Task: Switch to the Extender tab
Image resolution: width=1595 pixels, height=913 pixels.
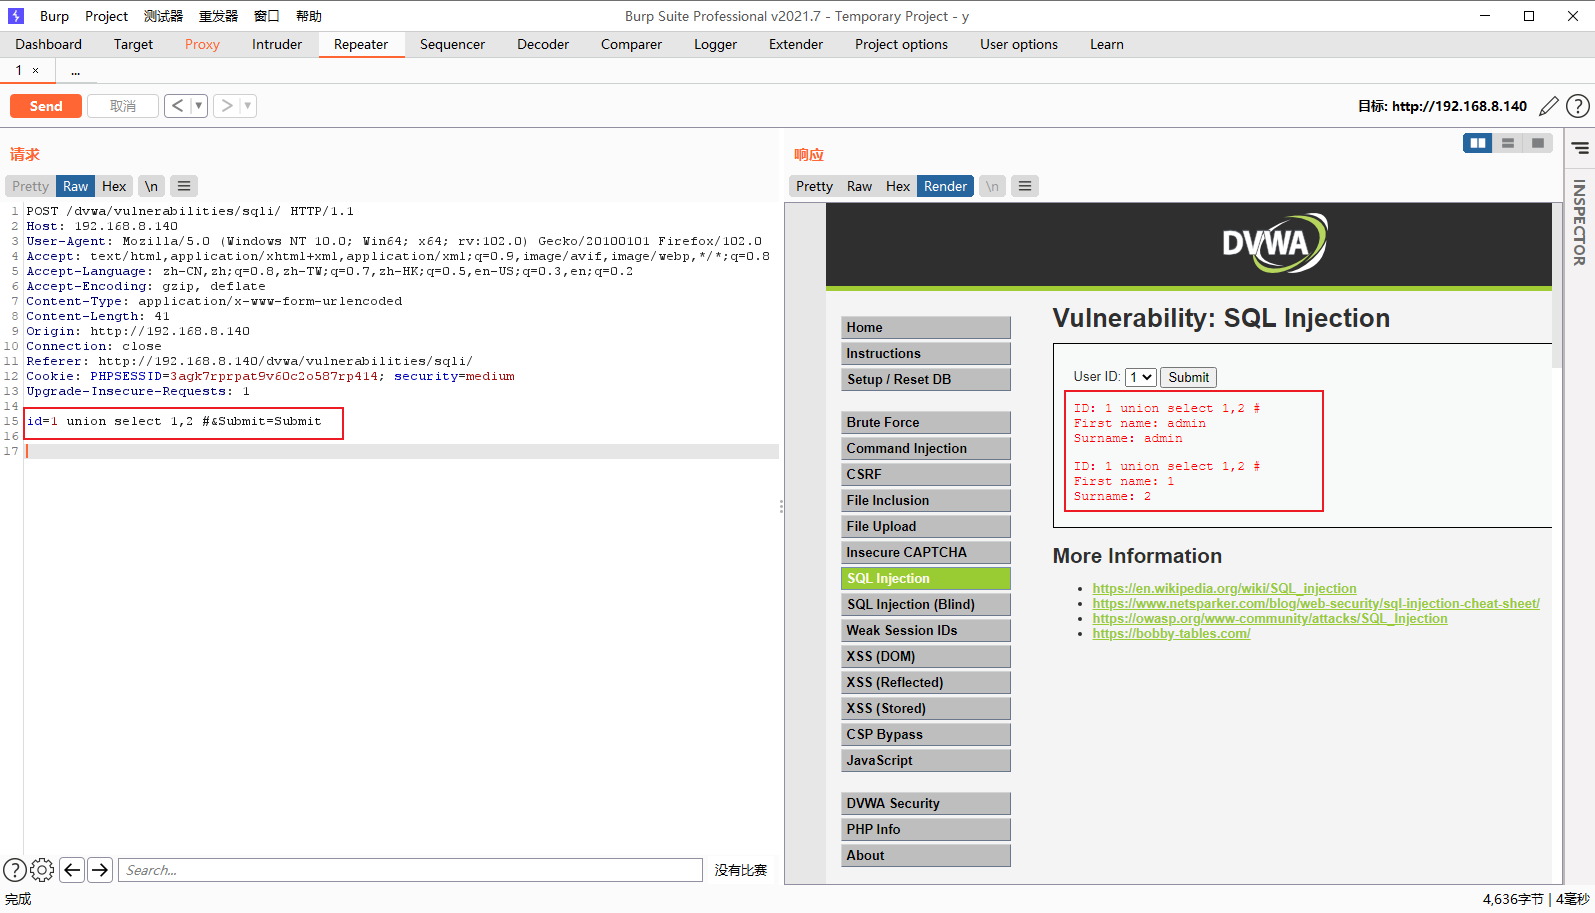Action: (796, 44)
